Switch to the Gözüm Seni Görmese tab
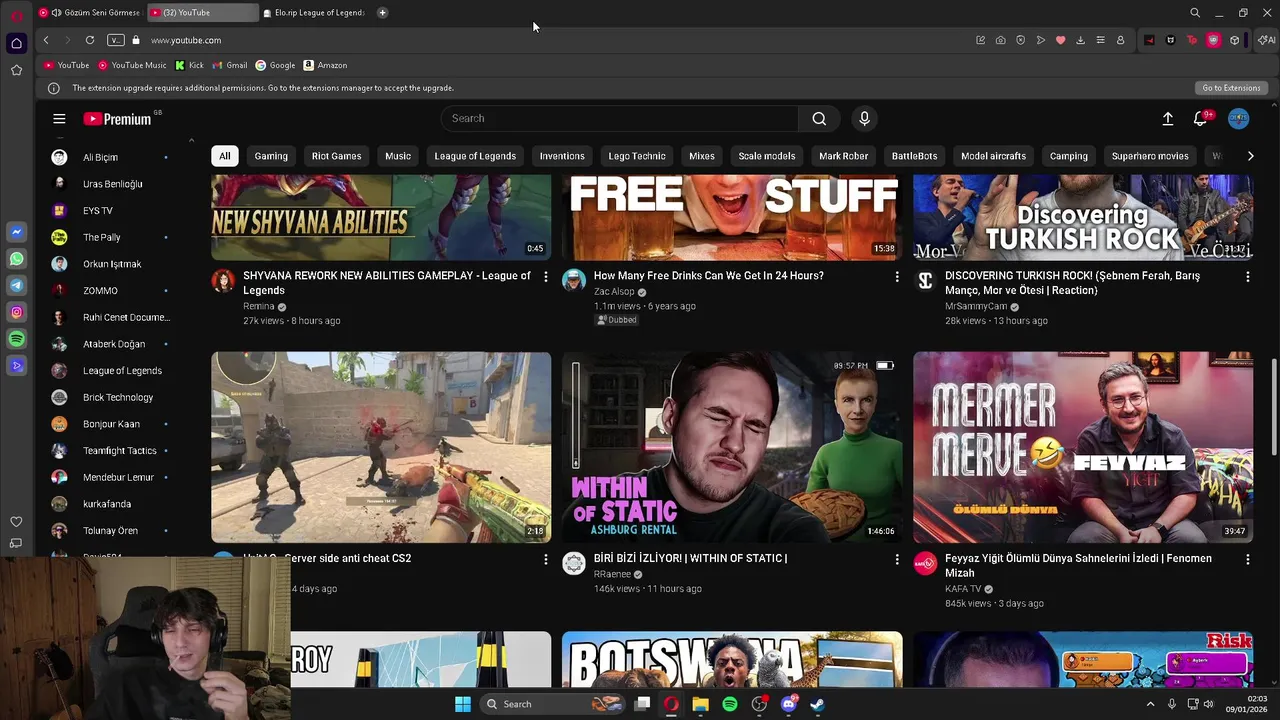1280x720 pixels. [89, 13]
